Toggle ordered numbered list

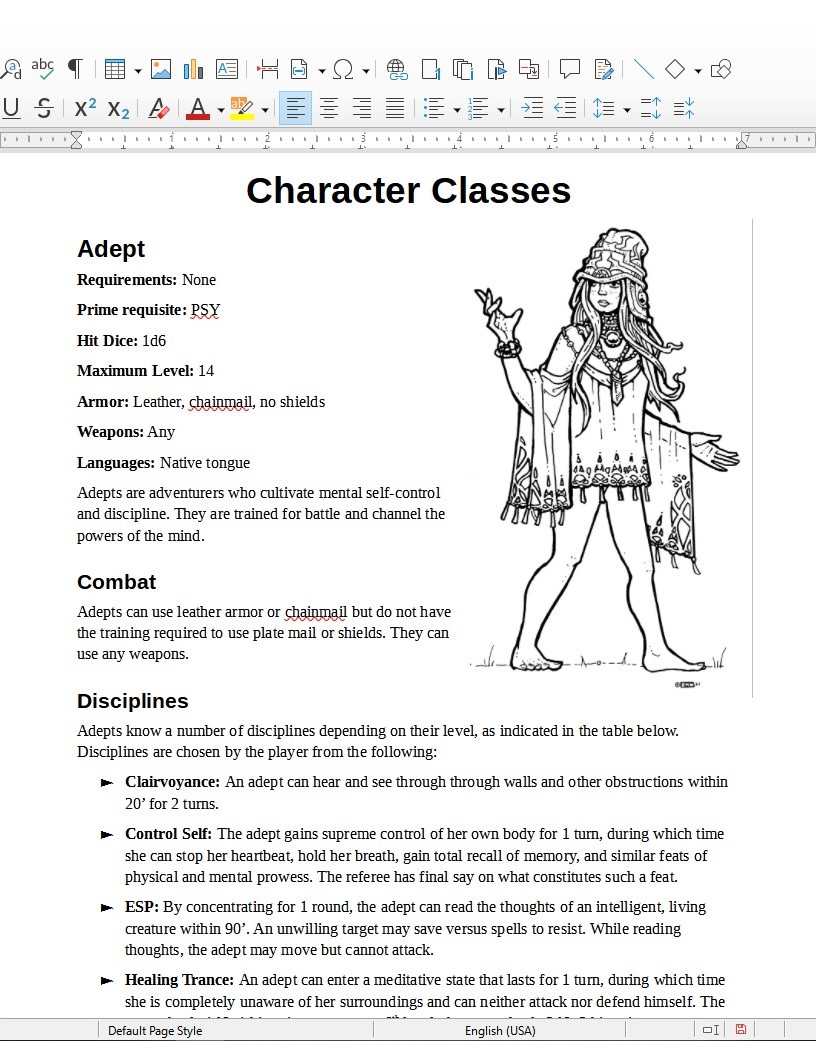coord(478,108)
